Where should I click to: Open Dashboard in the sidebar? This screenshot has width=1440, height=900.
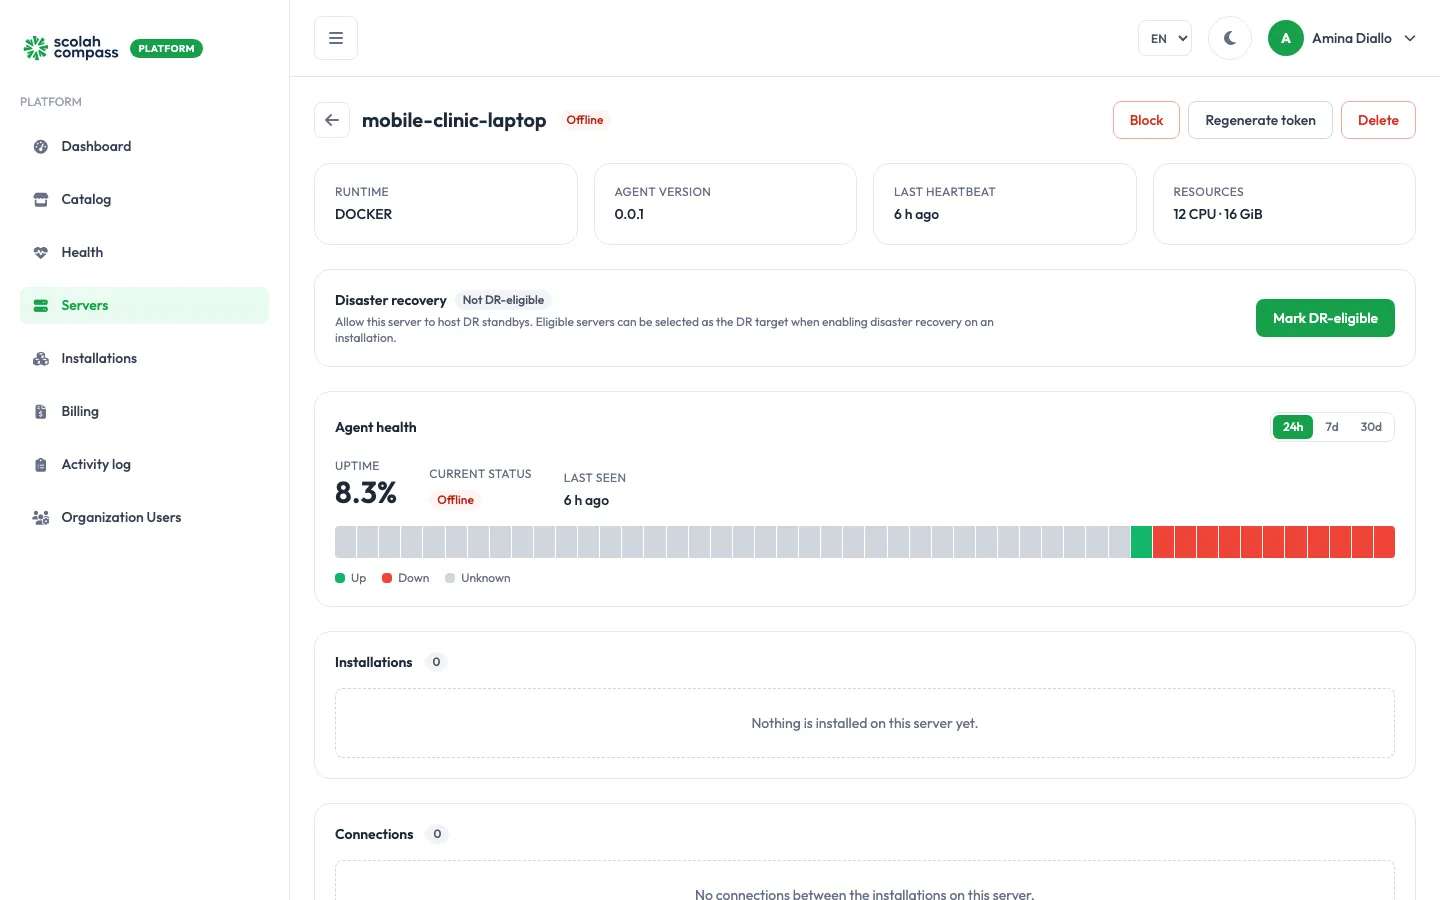pos(144,146)
